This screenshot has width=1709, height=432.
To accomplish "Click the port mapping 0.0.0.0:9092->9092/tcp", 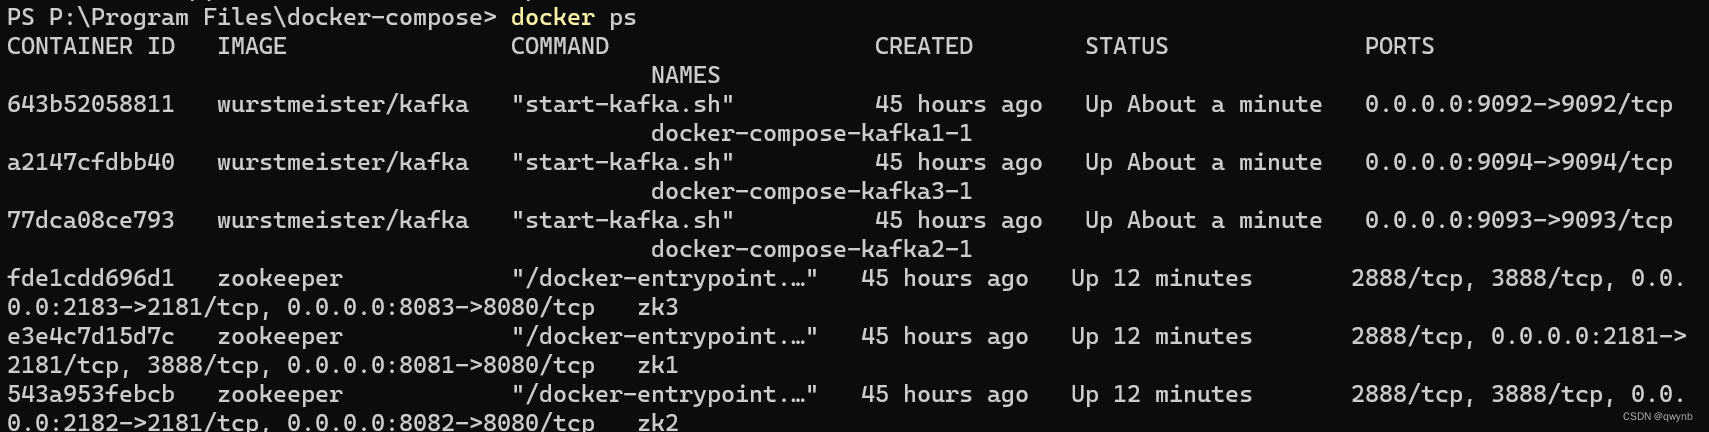I will pos(1519,104).
